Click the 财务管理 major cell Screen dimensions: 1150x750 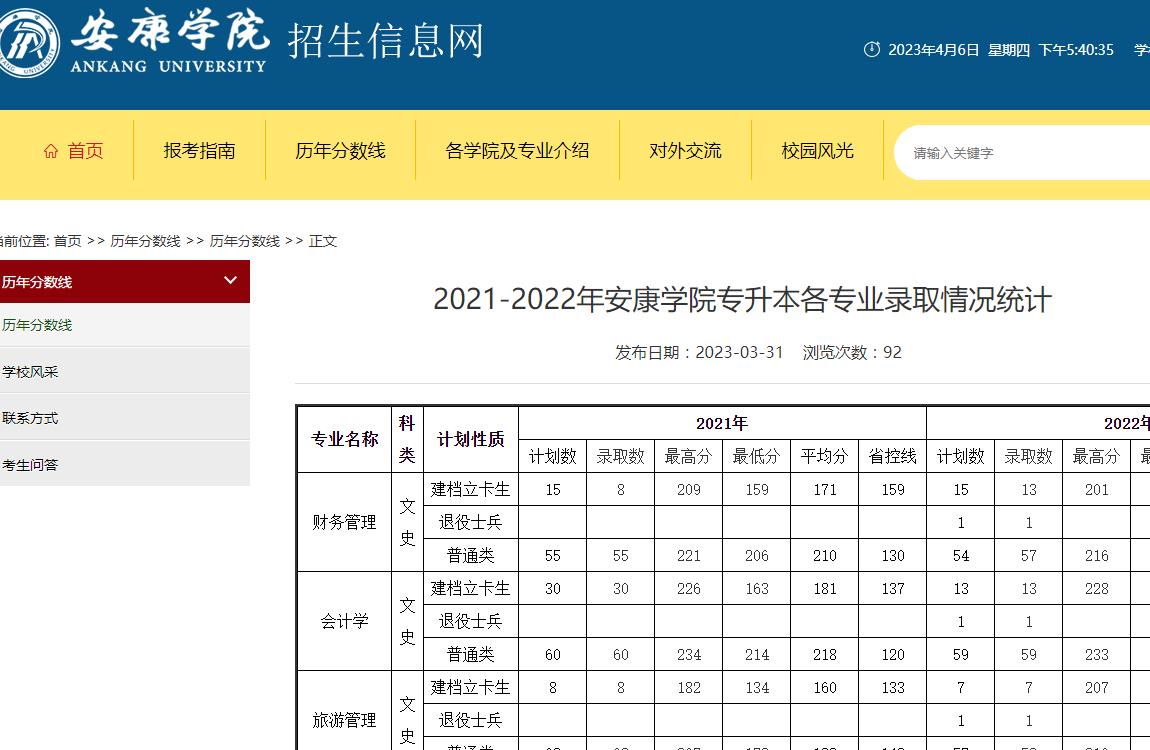[345, 522]
